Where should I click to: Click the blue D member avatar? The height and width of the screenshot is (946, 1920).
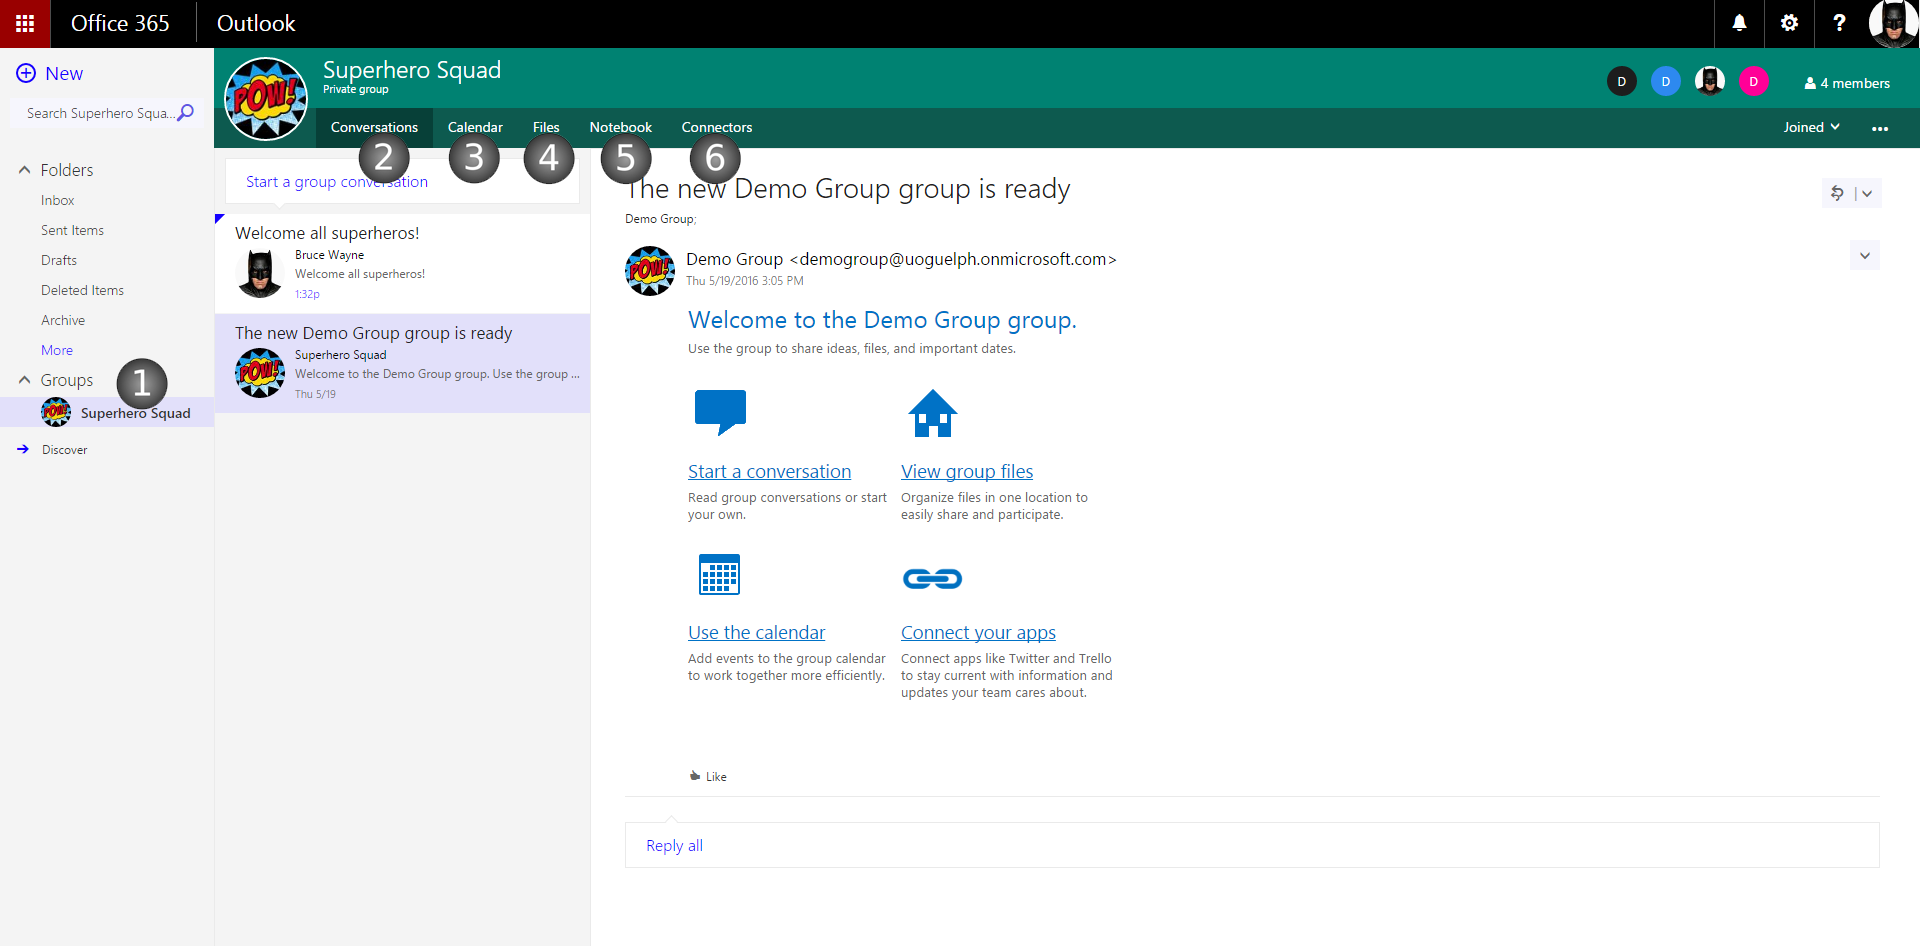(1665, 82)
